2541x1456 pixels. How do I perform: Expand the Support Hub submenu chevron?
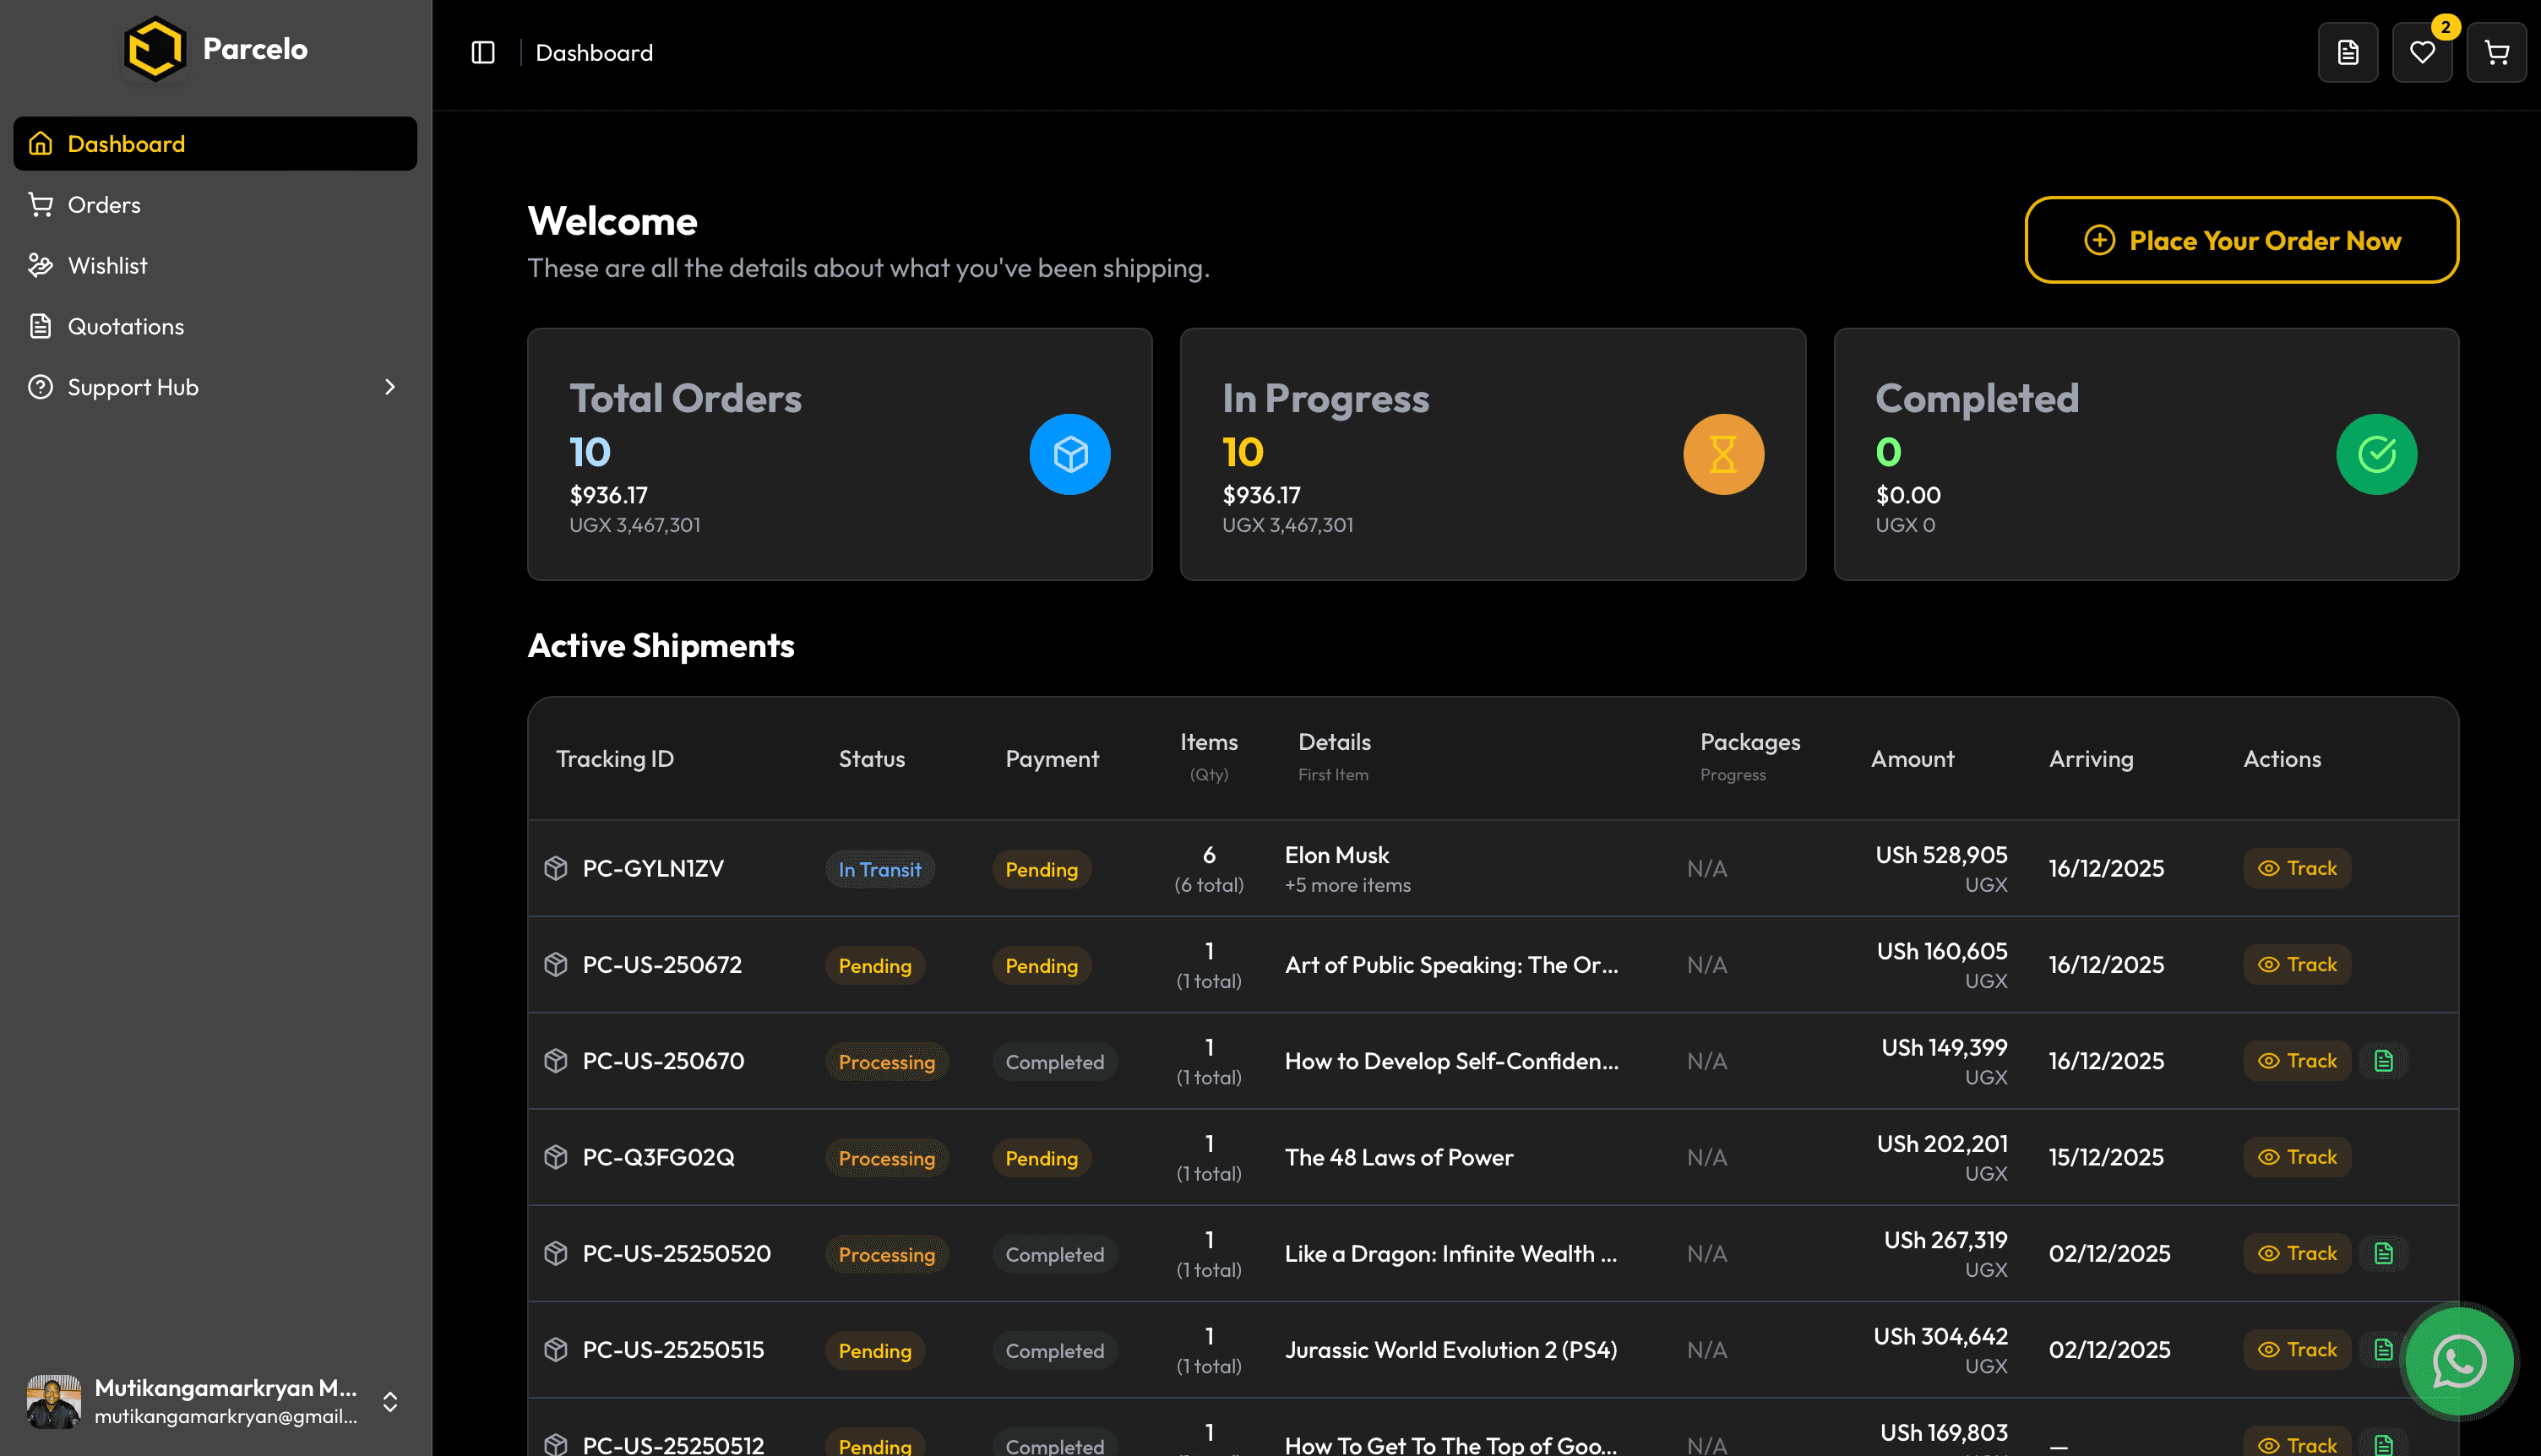(390, 387)
